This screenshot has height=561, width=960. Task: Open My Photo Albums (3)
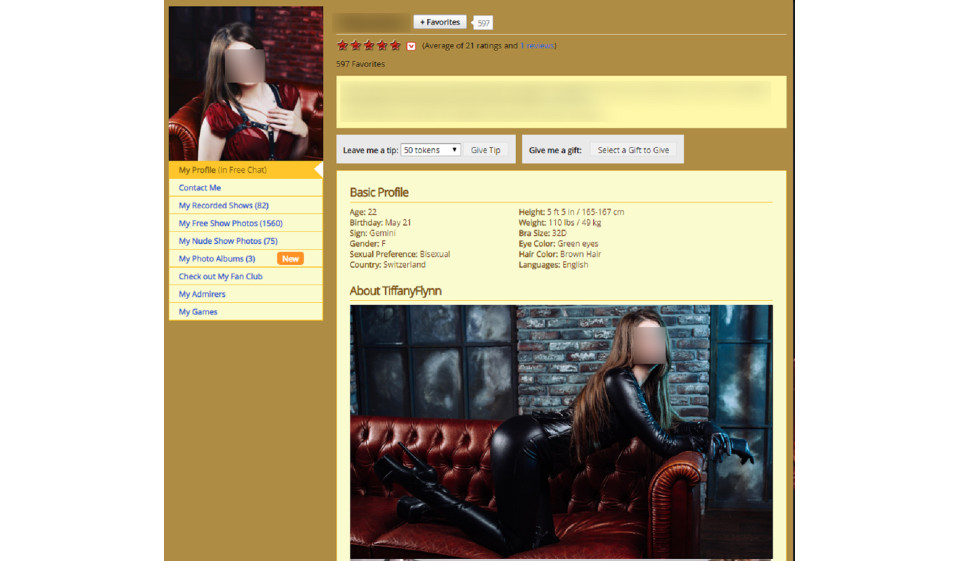pyautogui.click(x=216, y=259)
